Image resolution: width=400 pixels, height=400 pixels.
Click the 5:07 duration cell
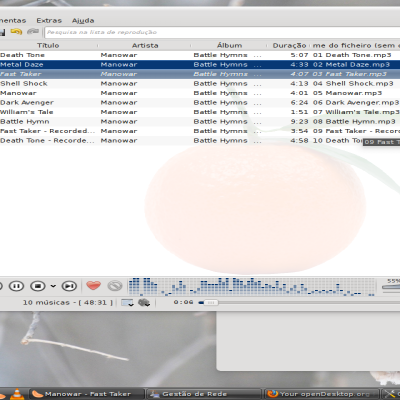click(299, 55)
